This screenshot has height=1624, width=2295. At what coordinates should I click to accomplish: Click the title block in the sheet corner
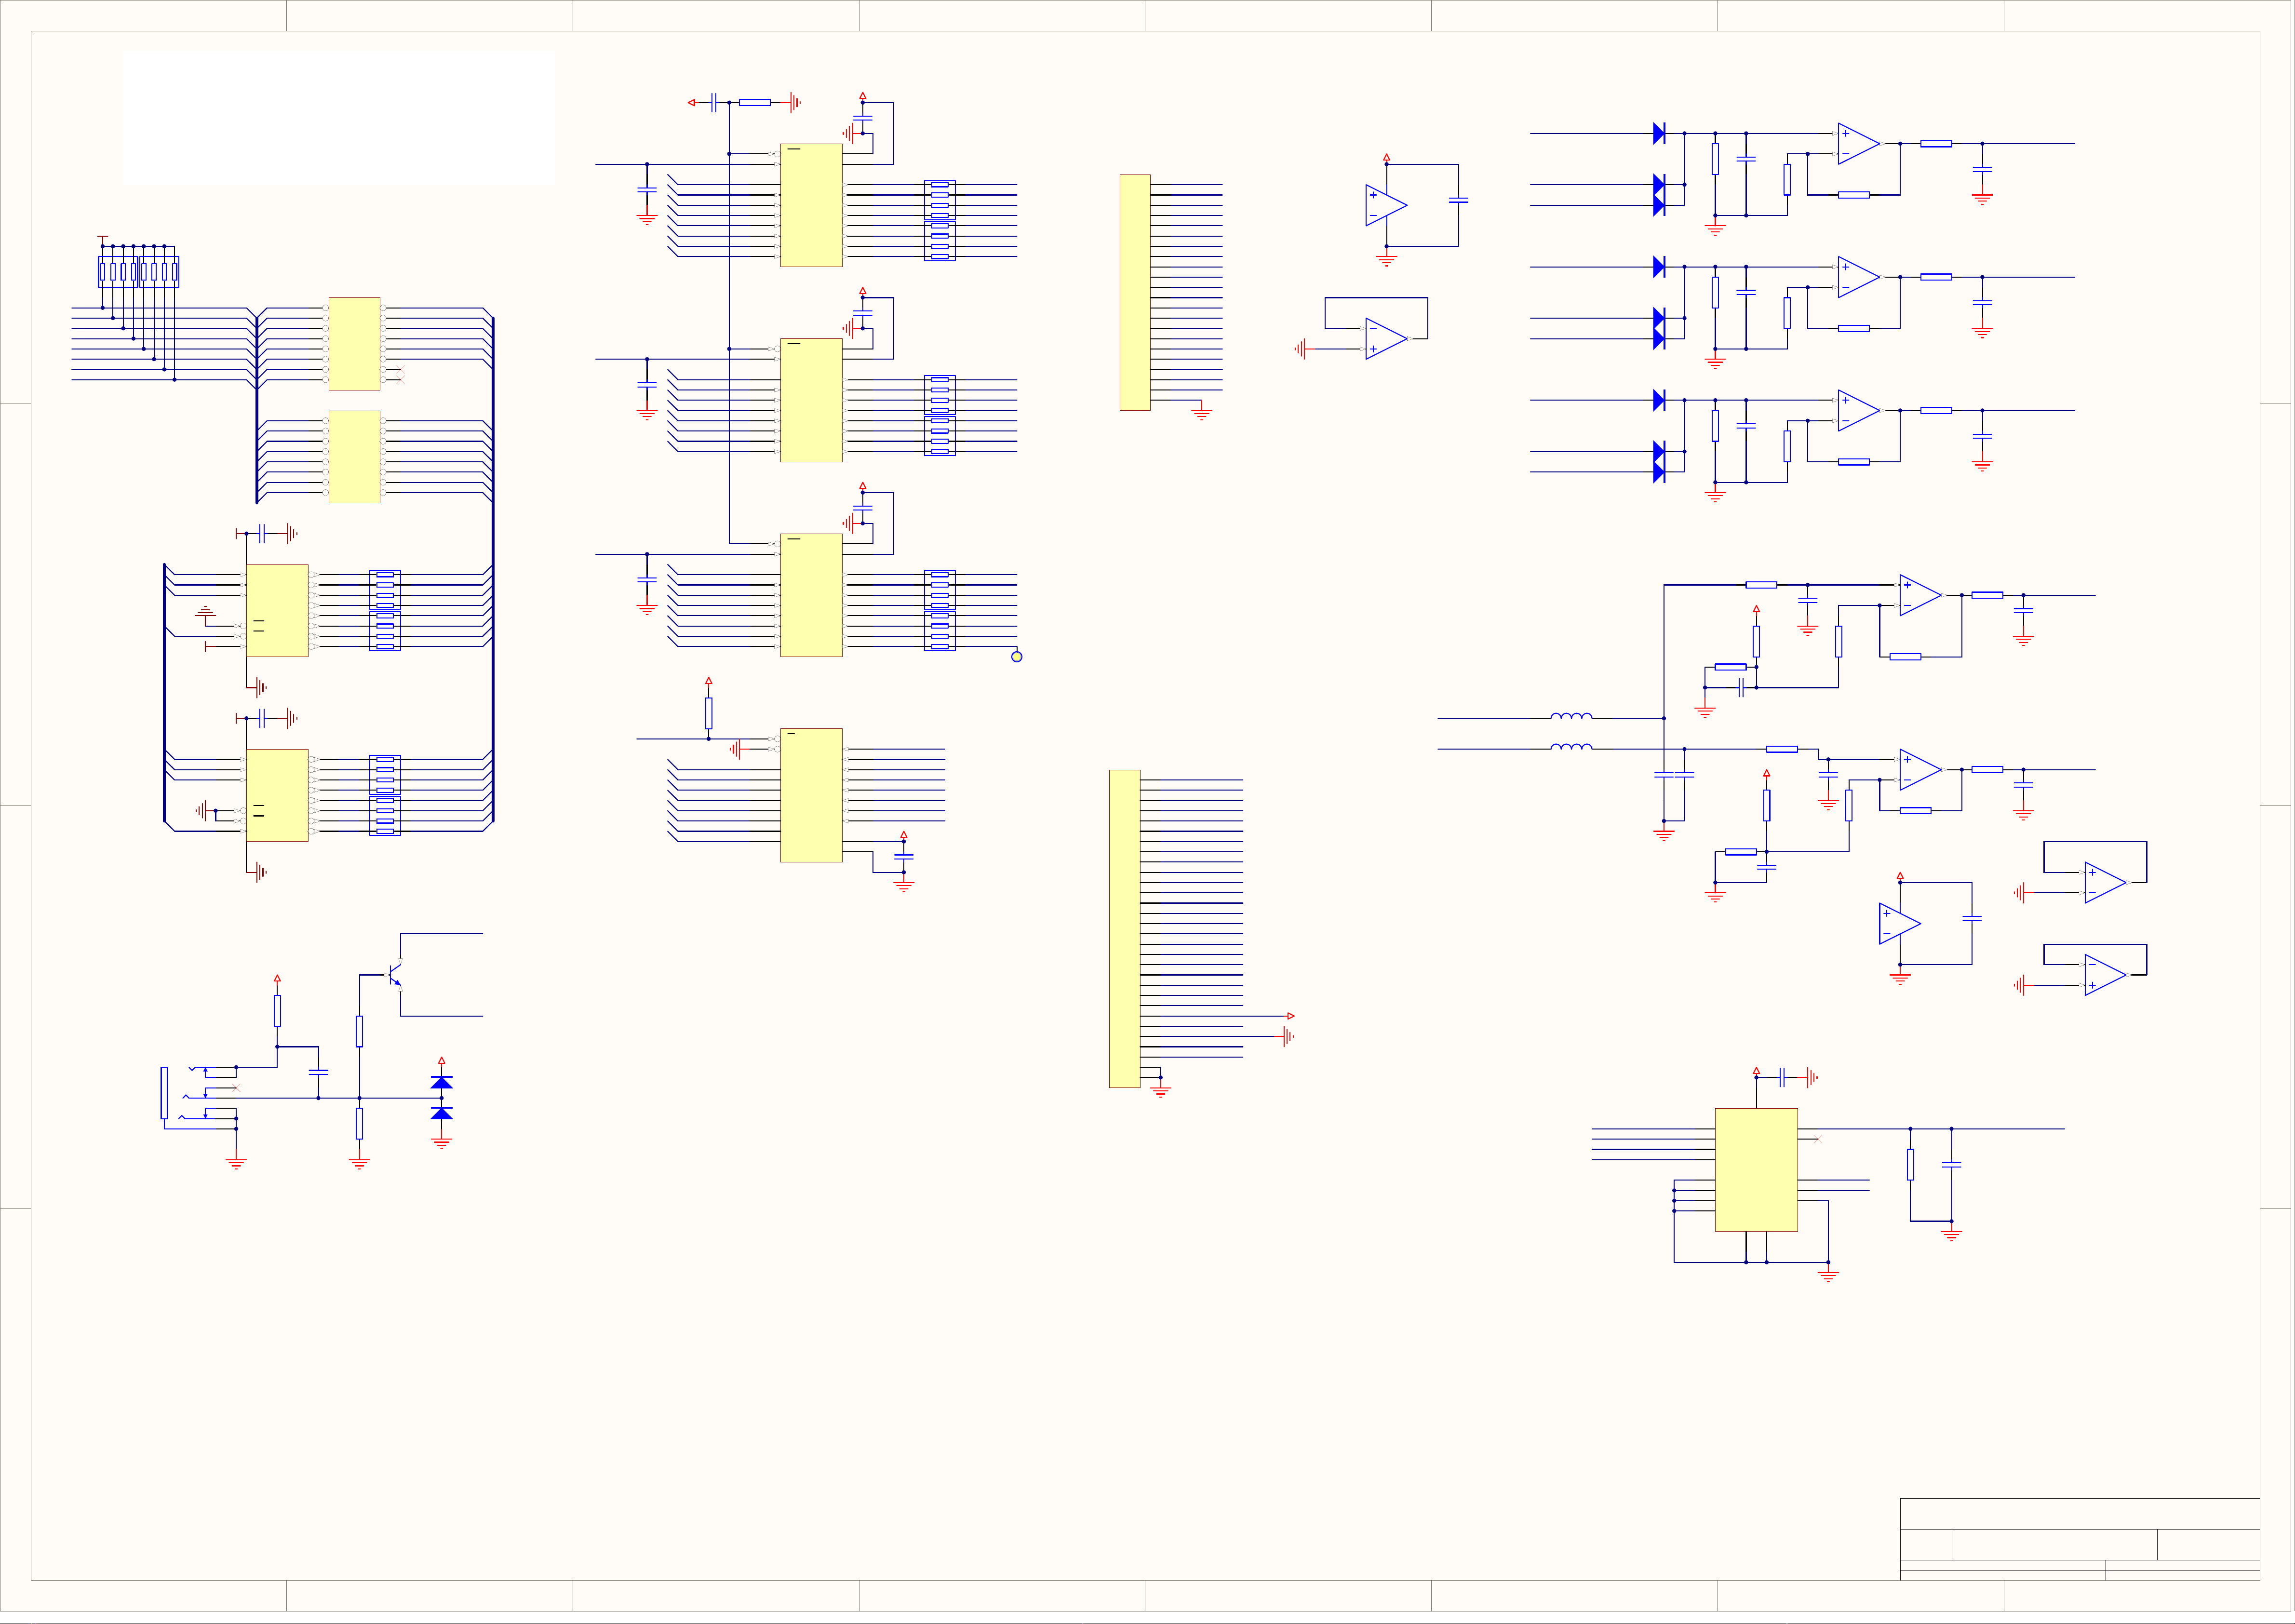tap(2079, 1539)
